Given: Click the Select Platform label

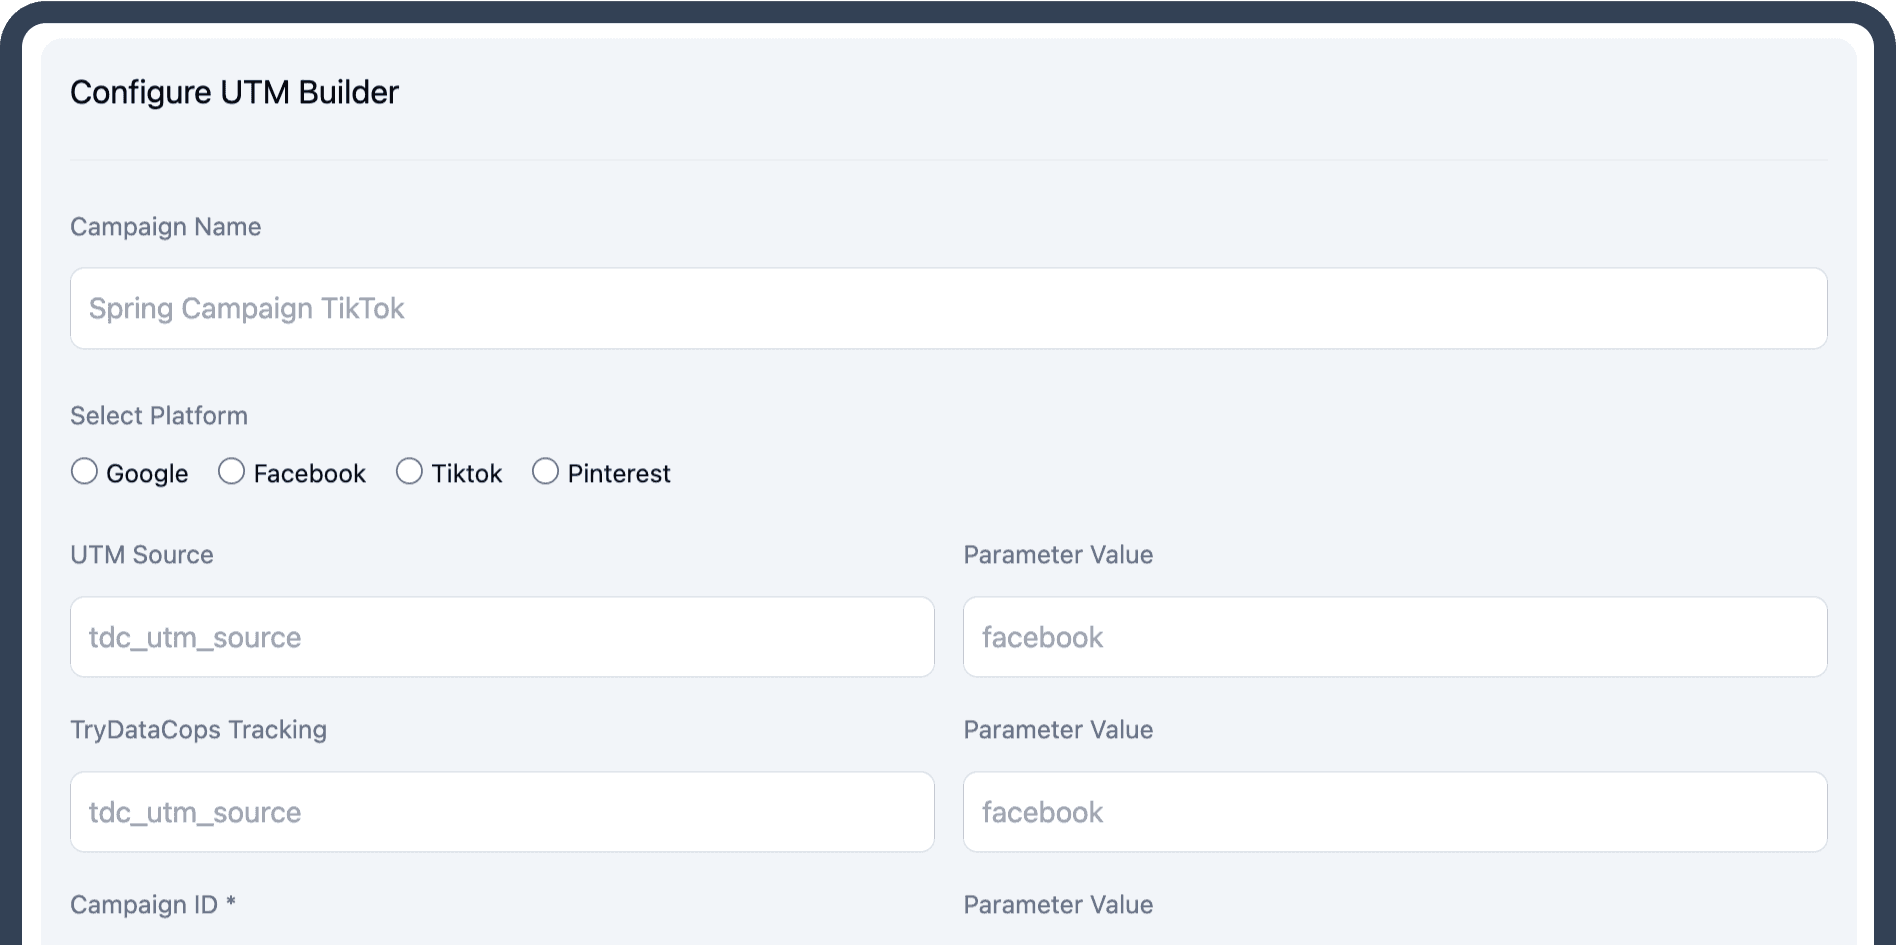Looking at the screenshot, I should (x=159, y=416).
